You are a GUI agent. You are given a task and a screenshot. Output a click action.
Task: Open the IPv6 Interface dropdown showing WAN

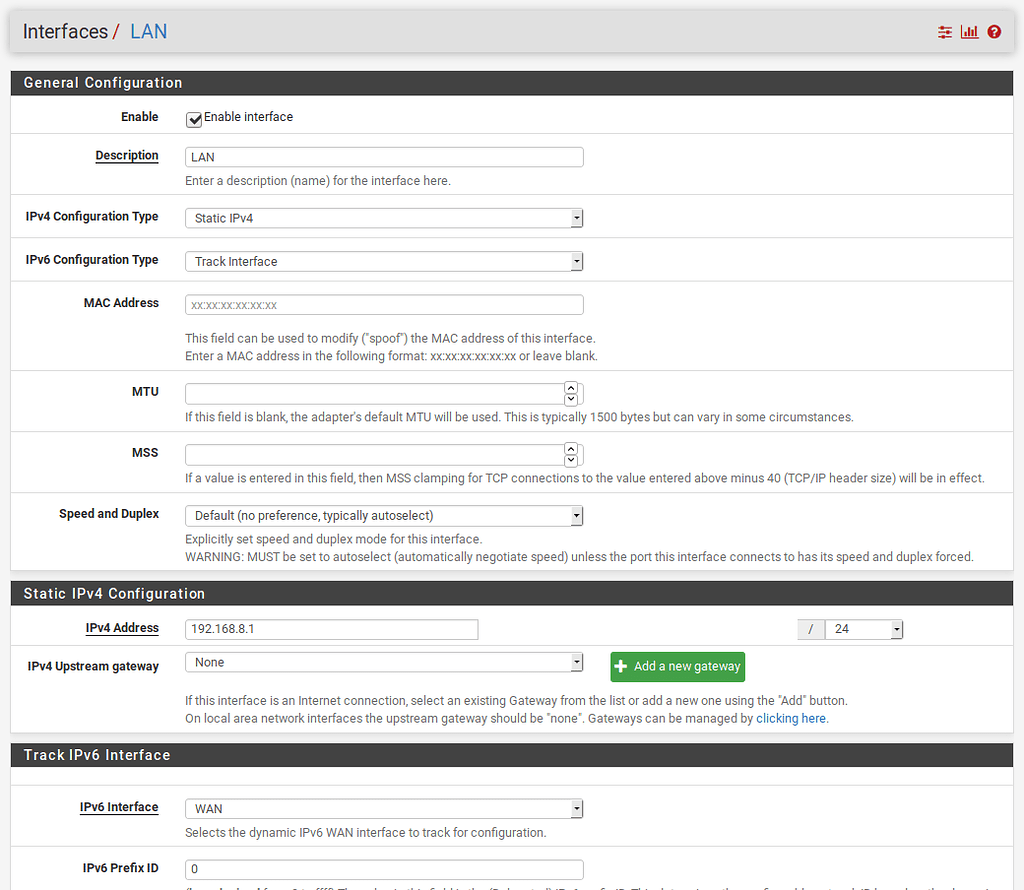575,808
